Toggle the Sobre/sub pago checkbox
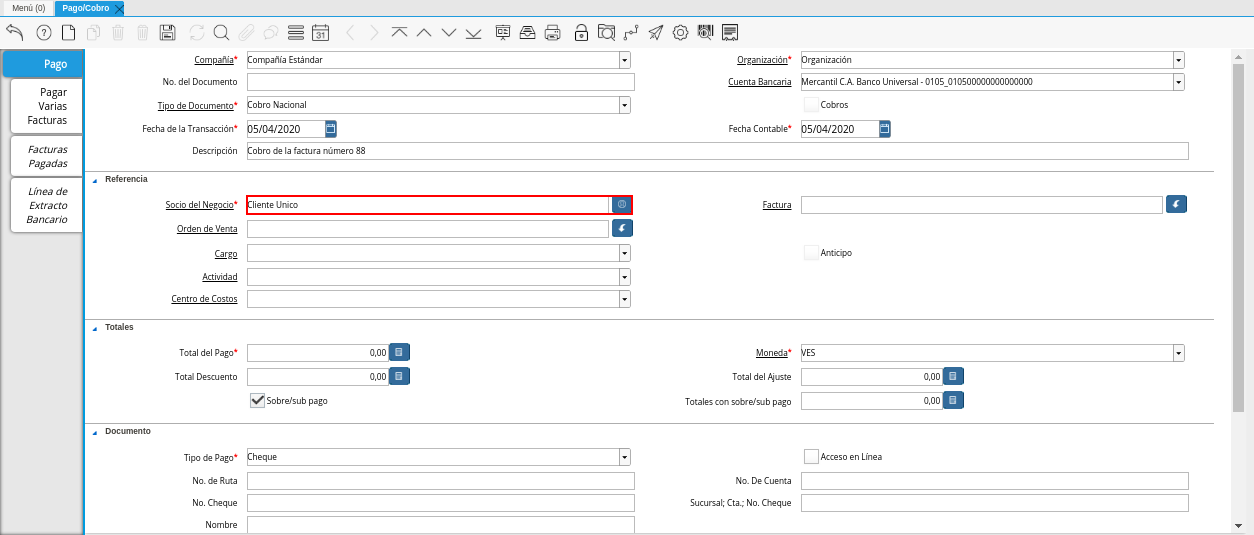Viewport: 1254px width, 535px height. click(257, 400)
